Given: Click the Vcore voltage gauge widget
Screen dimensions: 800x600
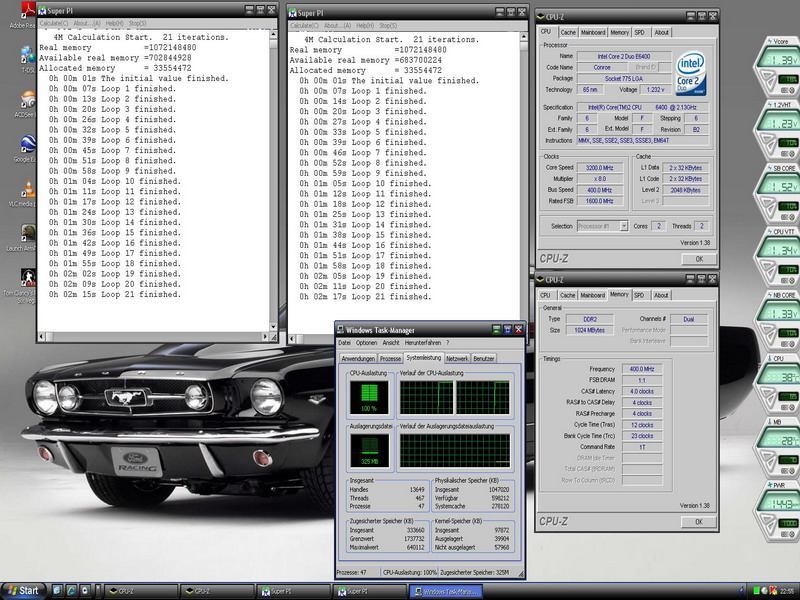Looking at the screenshot, I should point(777,64).
